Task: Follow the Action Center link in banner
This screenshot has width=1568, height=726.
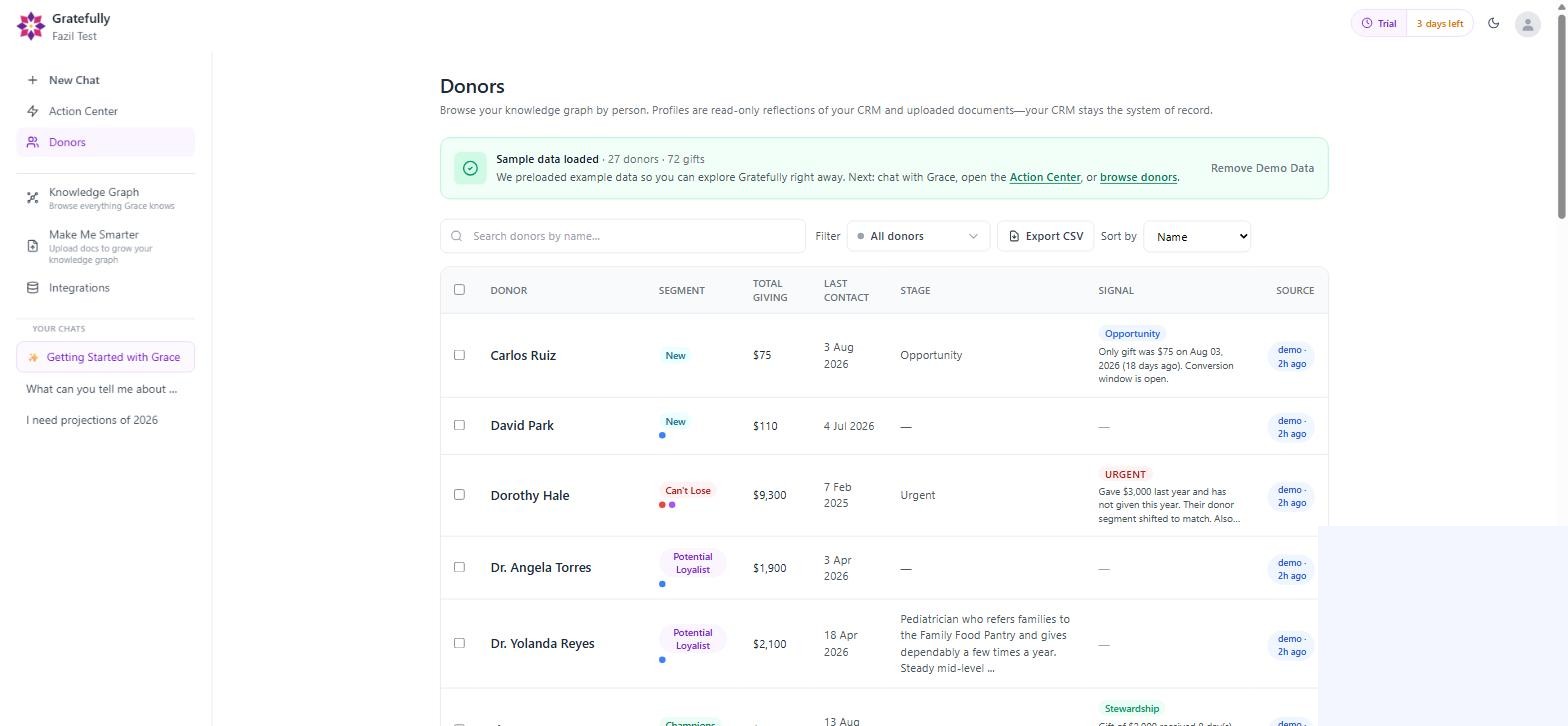Action: 1044,177
